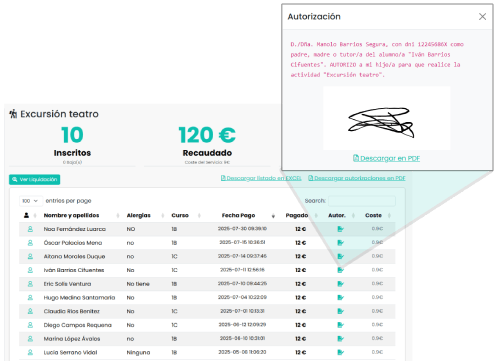Sort table by Pagado column

tap(297, 215)
